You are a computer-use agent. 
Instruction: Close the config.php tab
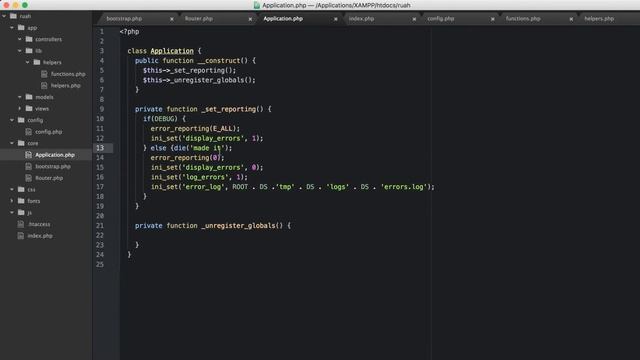click(x=493, y=19)
